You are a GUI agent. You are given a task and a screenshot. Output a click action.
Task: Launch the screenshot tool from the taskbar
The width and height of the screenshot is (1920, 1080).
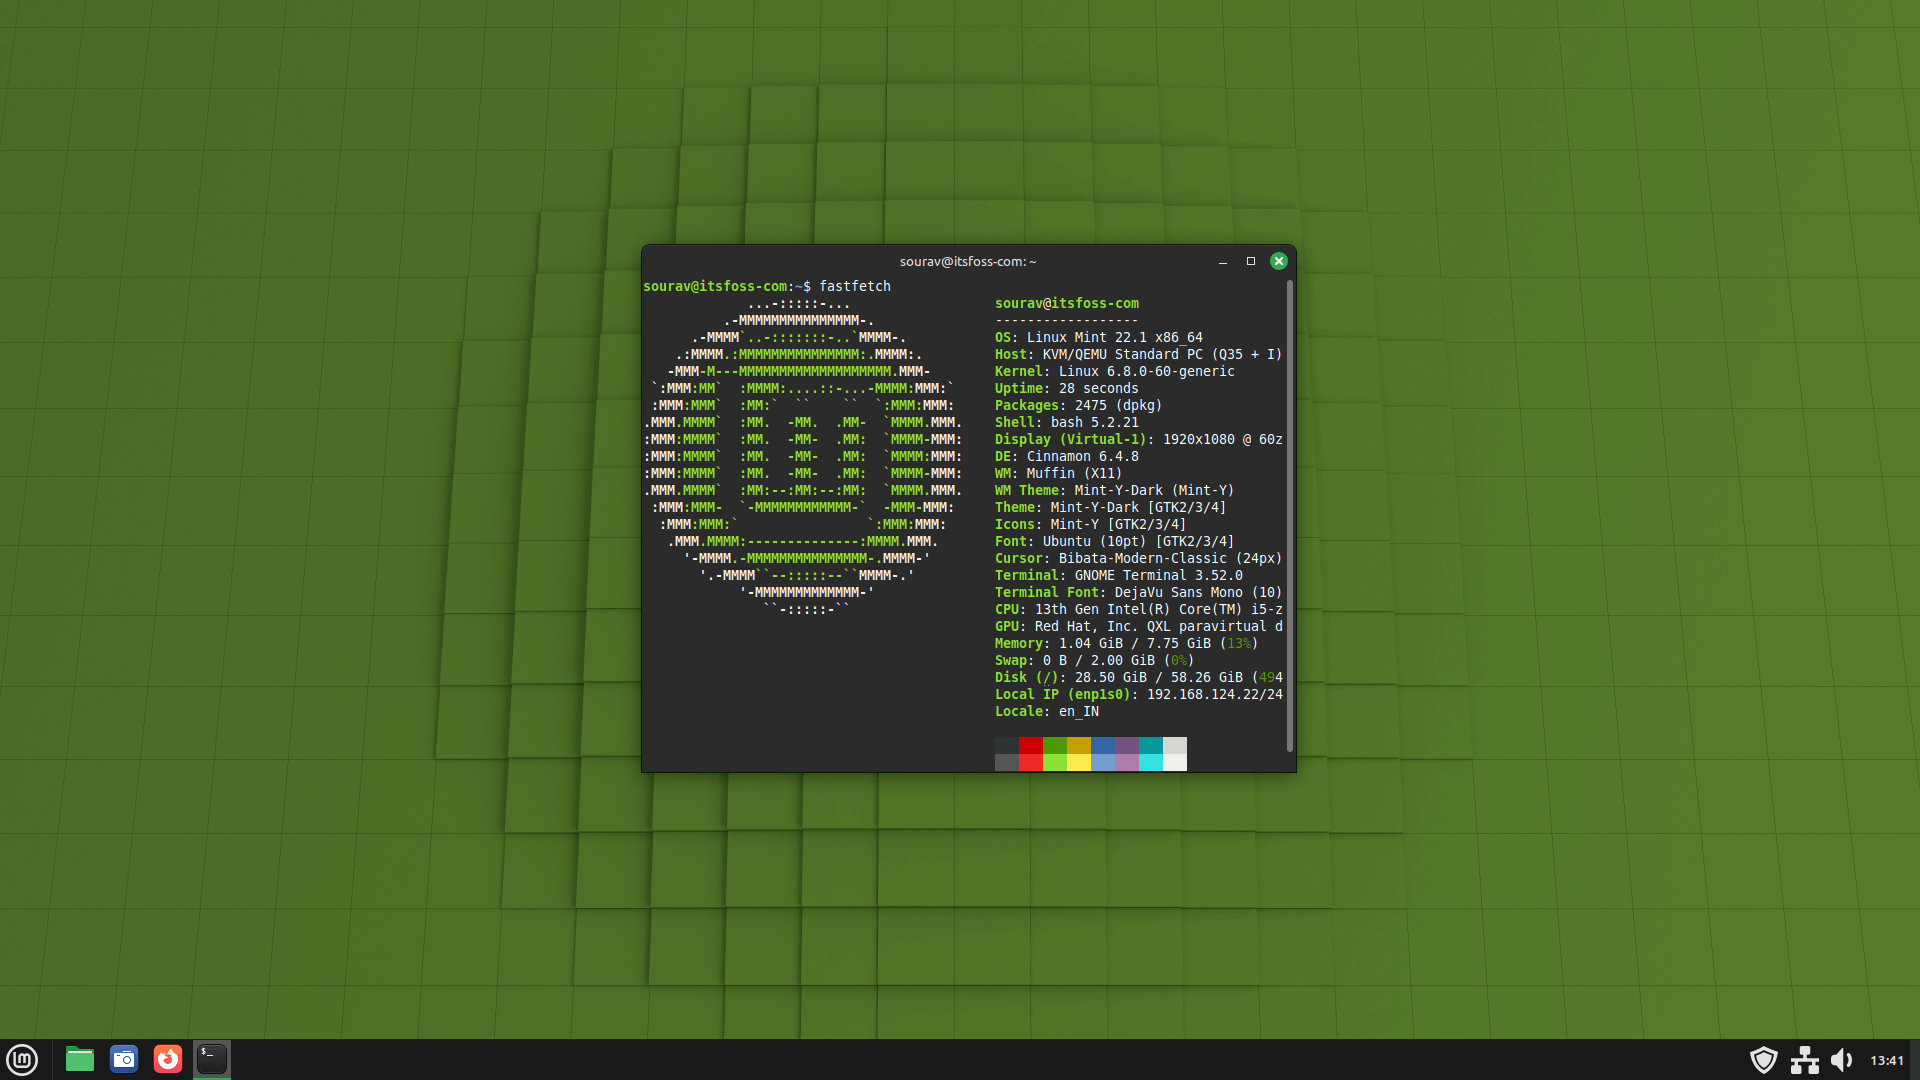[x=123, y=1059]
